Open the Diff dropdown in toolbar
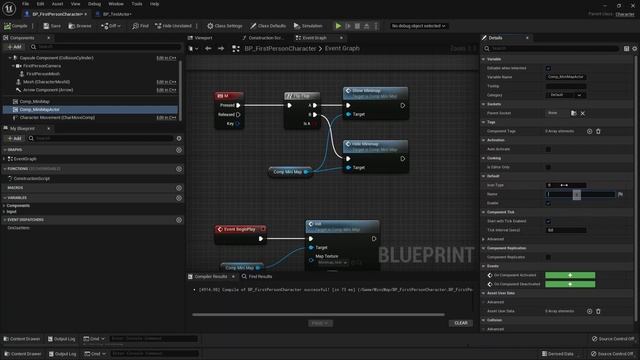Screen dimensions: 640x360 click(x=111, y=26)
